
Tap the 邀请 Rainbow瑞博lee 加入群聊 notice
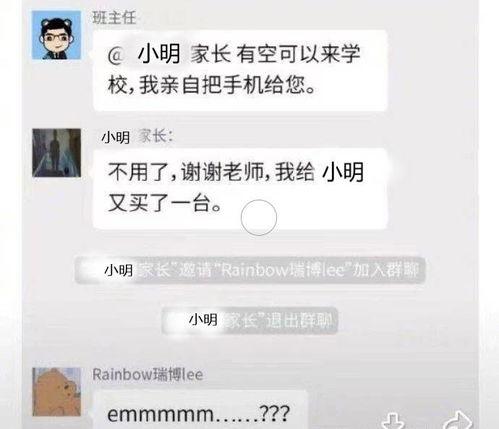(x=250, y=270)
